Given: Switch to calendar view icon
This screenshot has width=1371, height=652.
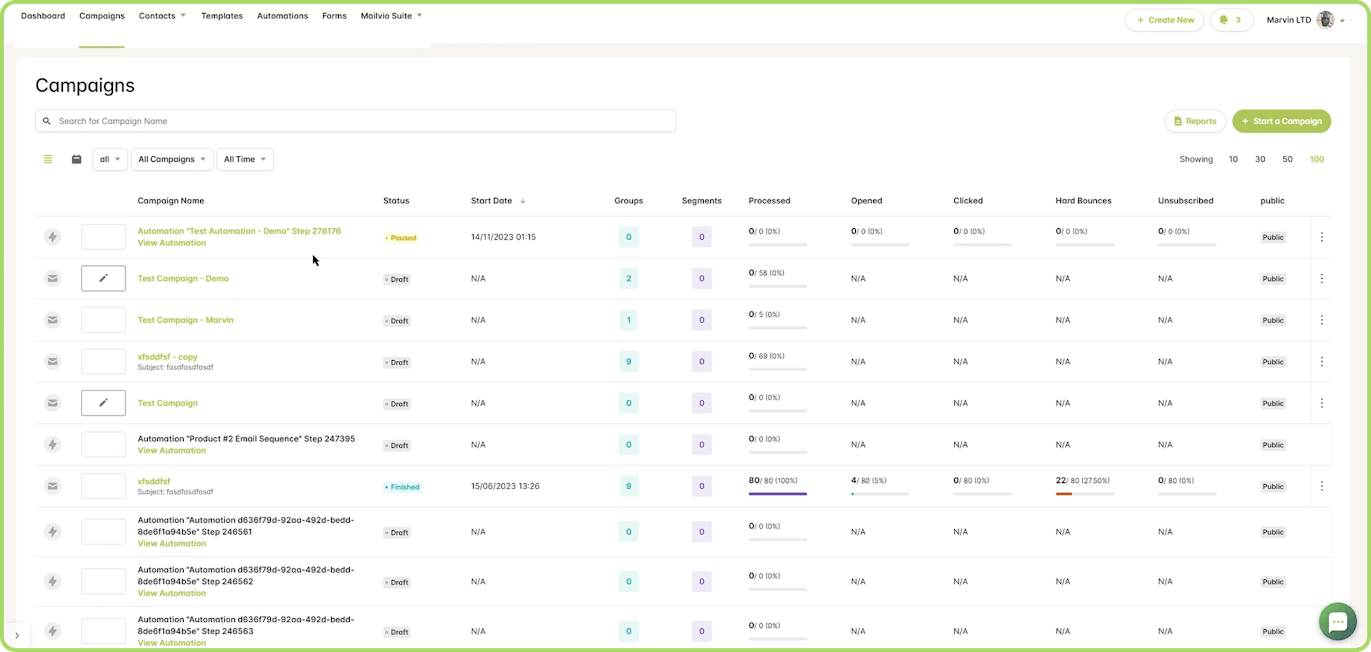Looking at the screenshot, I should click(x=76, y=159).
